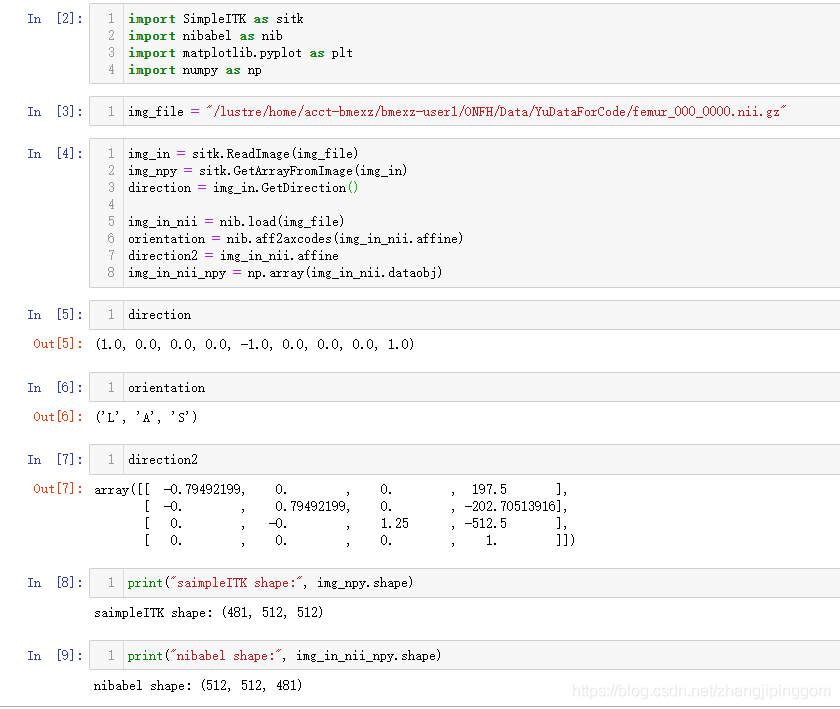
Task: Click the np.array(img_in_nii.dataobj) line
Action: 286,273
